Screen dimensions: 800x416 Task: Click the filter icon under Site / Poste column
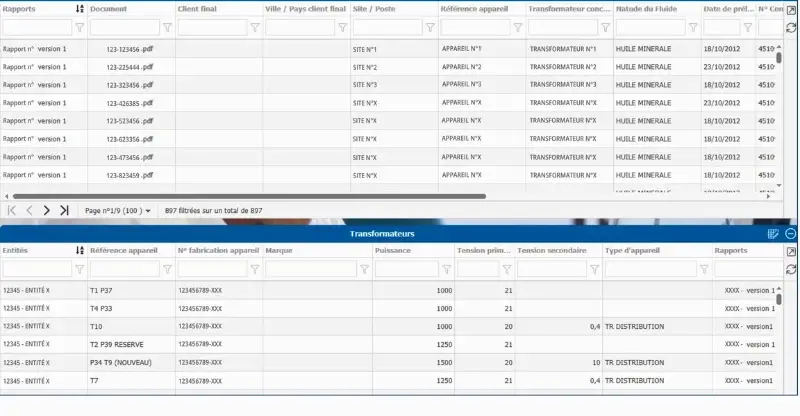pyautogui.click(x=431, y=28)
